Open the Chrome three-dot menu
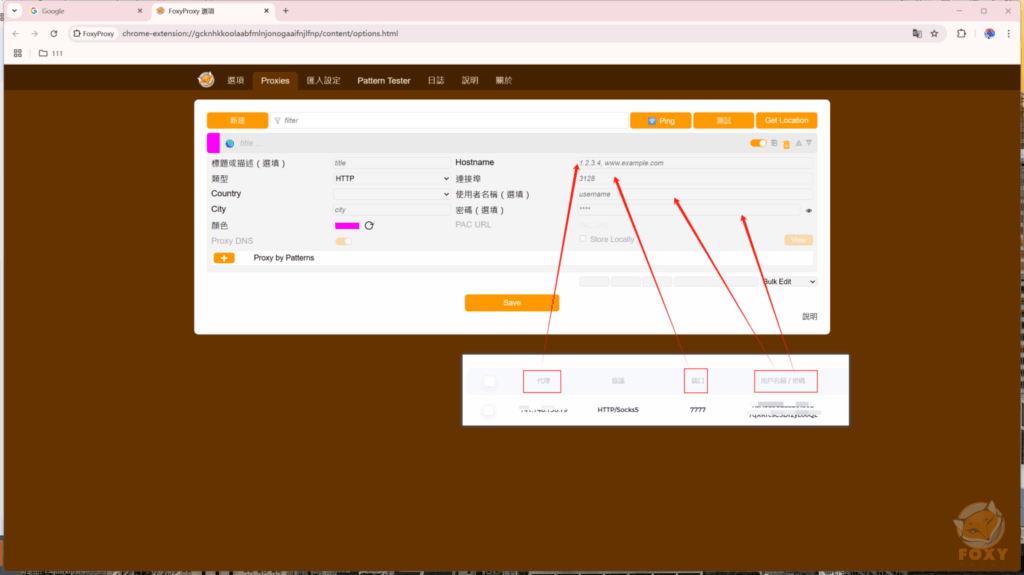1024x575 pixels. tap(1008, 33)
